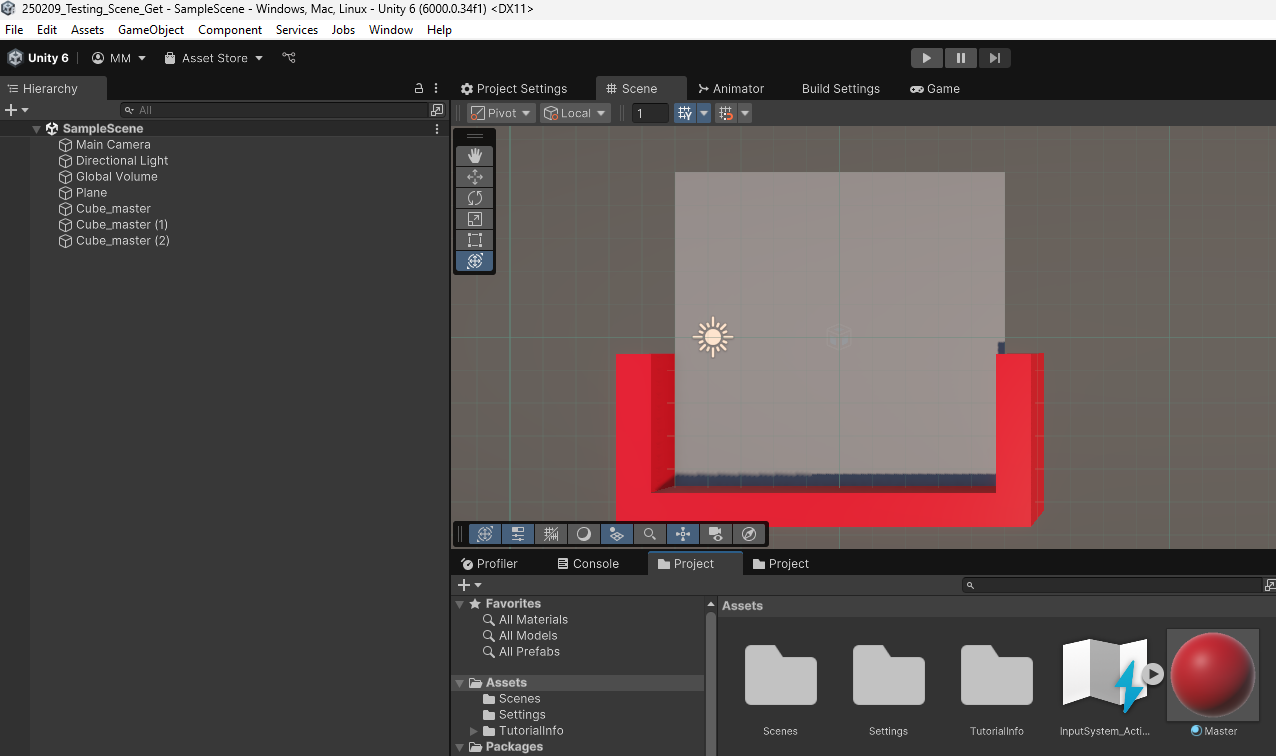Click the Step frame button
The width and height of the screenshot is (1276, 756).
click(994, 58)
